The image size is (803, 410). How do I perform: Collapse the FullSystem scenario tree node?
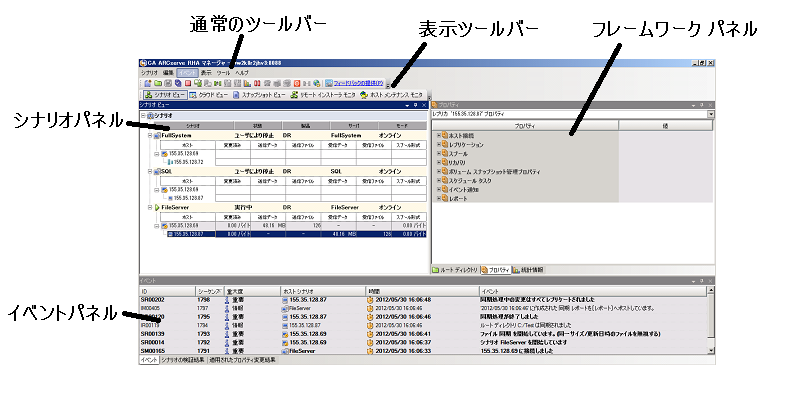click(148, 134)
